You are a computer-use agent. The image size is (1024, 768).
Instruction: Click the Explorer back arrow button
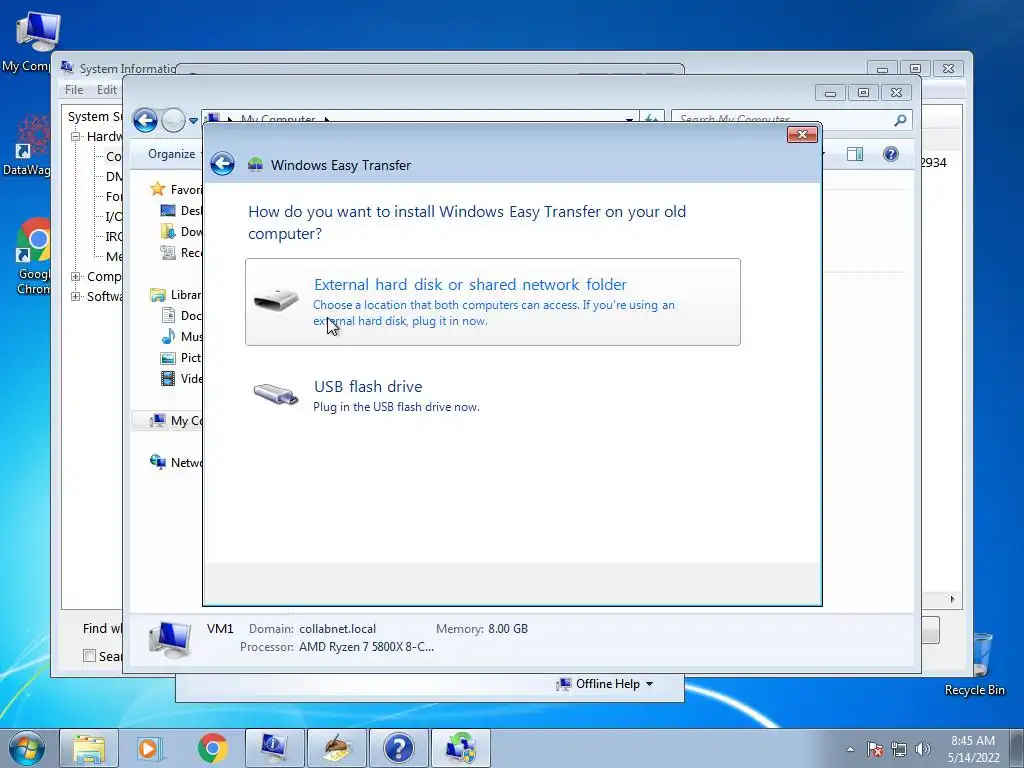coord(145,120)
